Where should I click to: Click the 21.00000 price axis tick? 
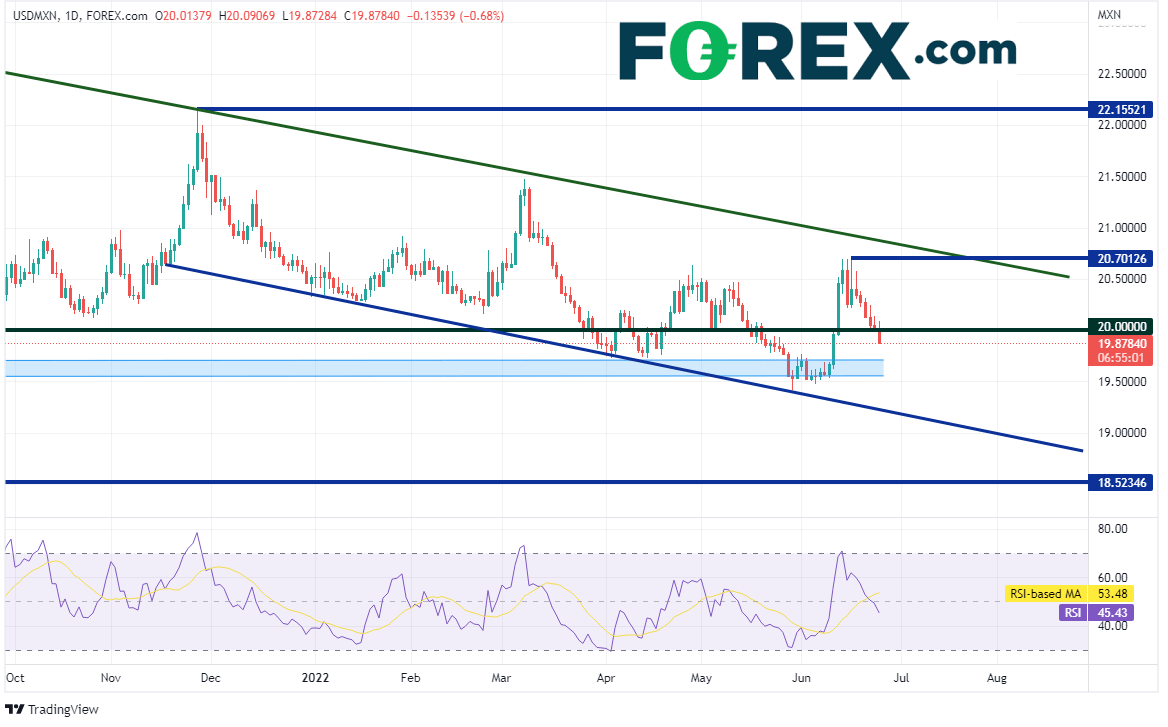tap(1121, 228)
